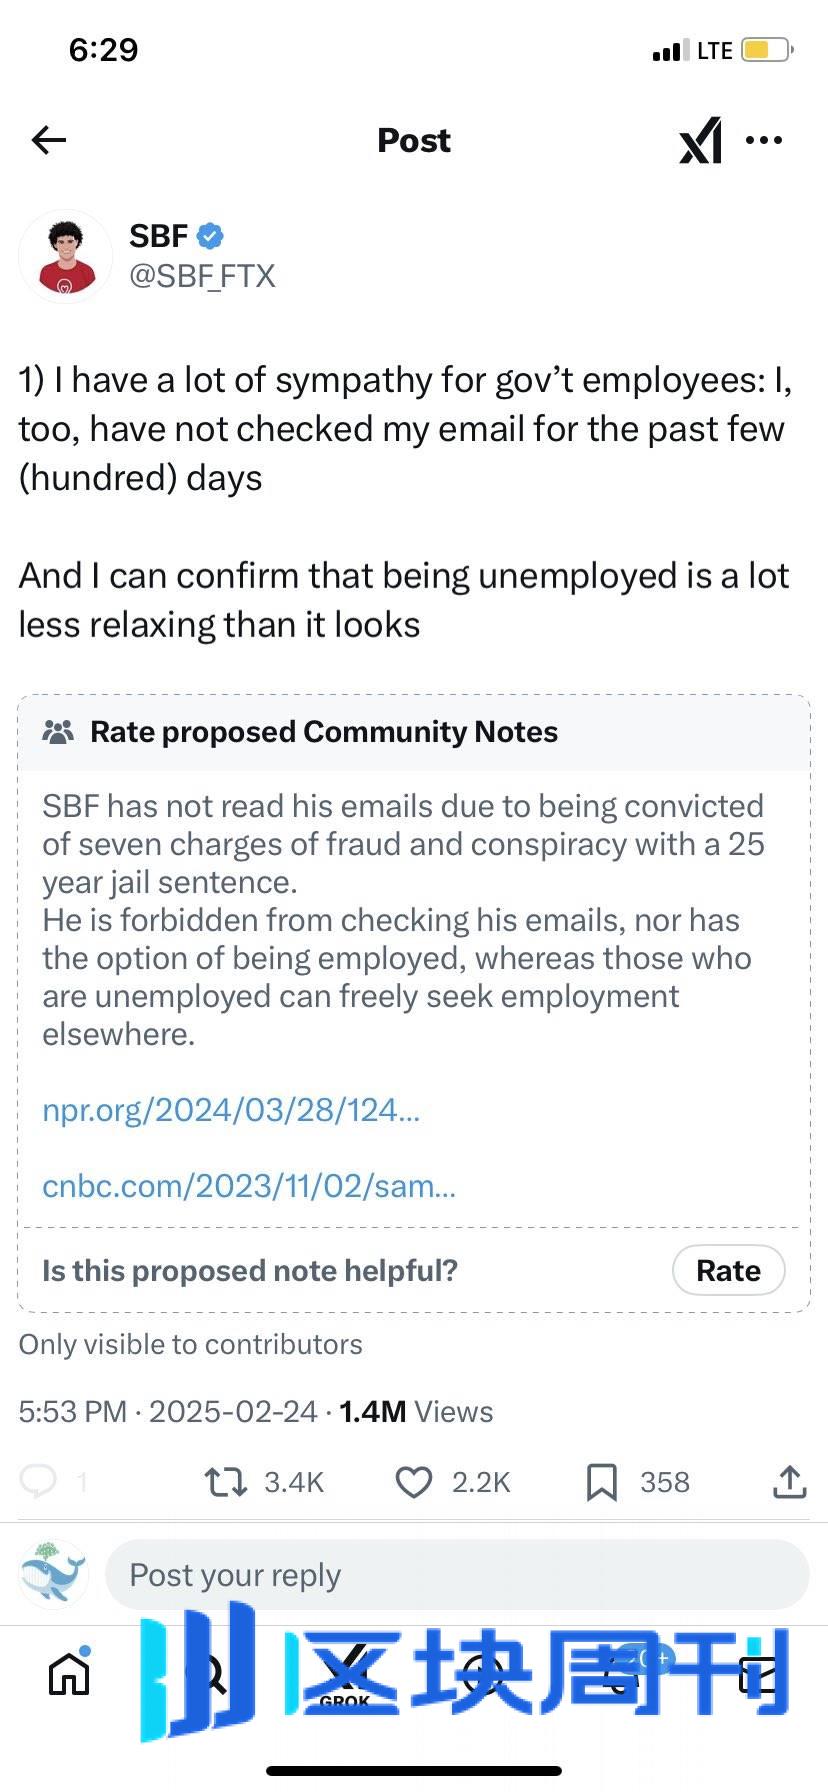Tap the Post your reply field
The width and height of the screenshot is (828, 1792).
pos(457,1575)
